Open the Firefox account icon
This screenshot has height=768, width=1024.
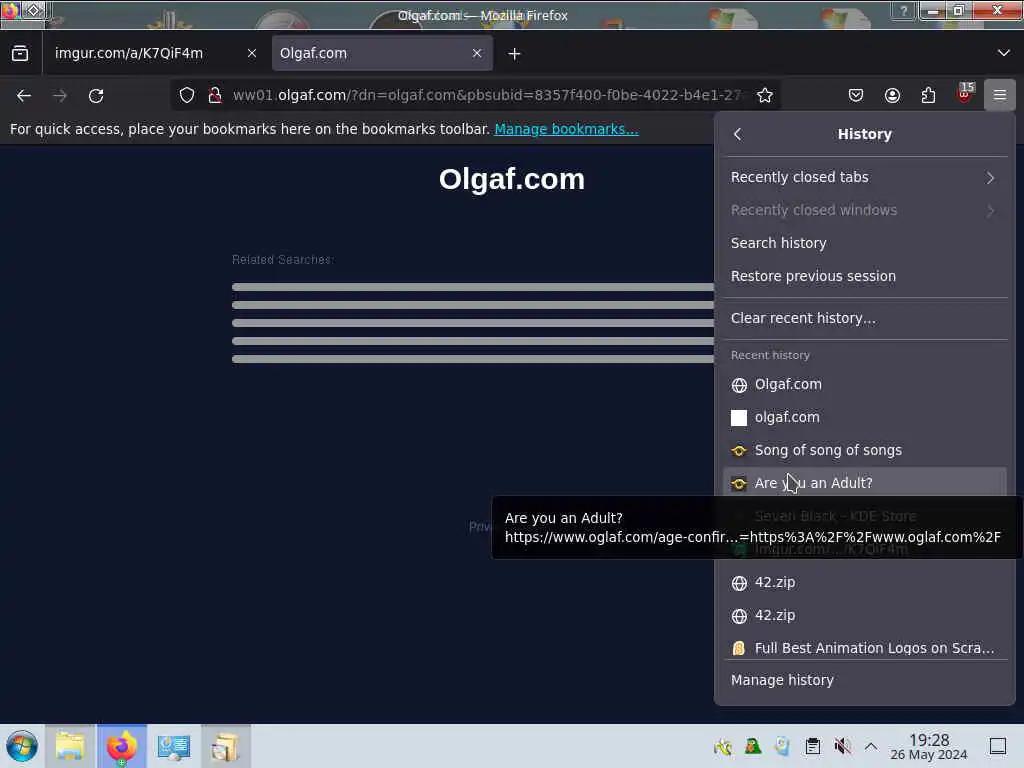(x=892, y=95)
